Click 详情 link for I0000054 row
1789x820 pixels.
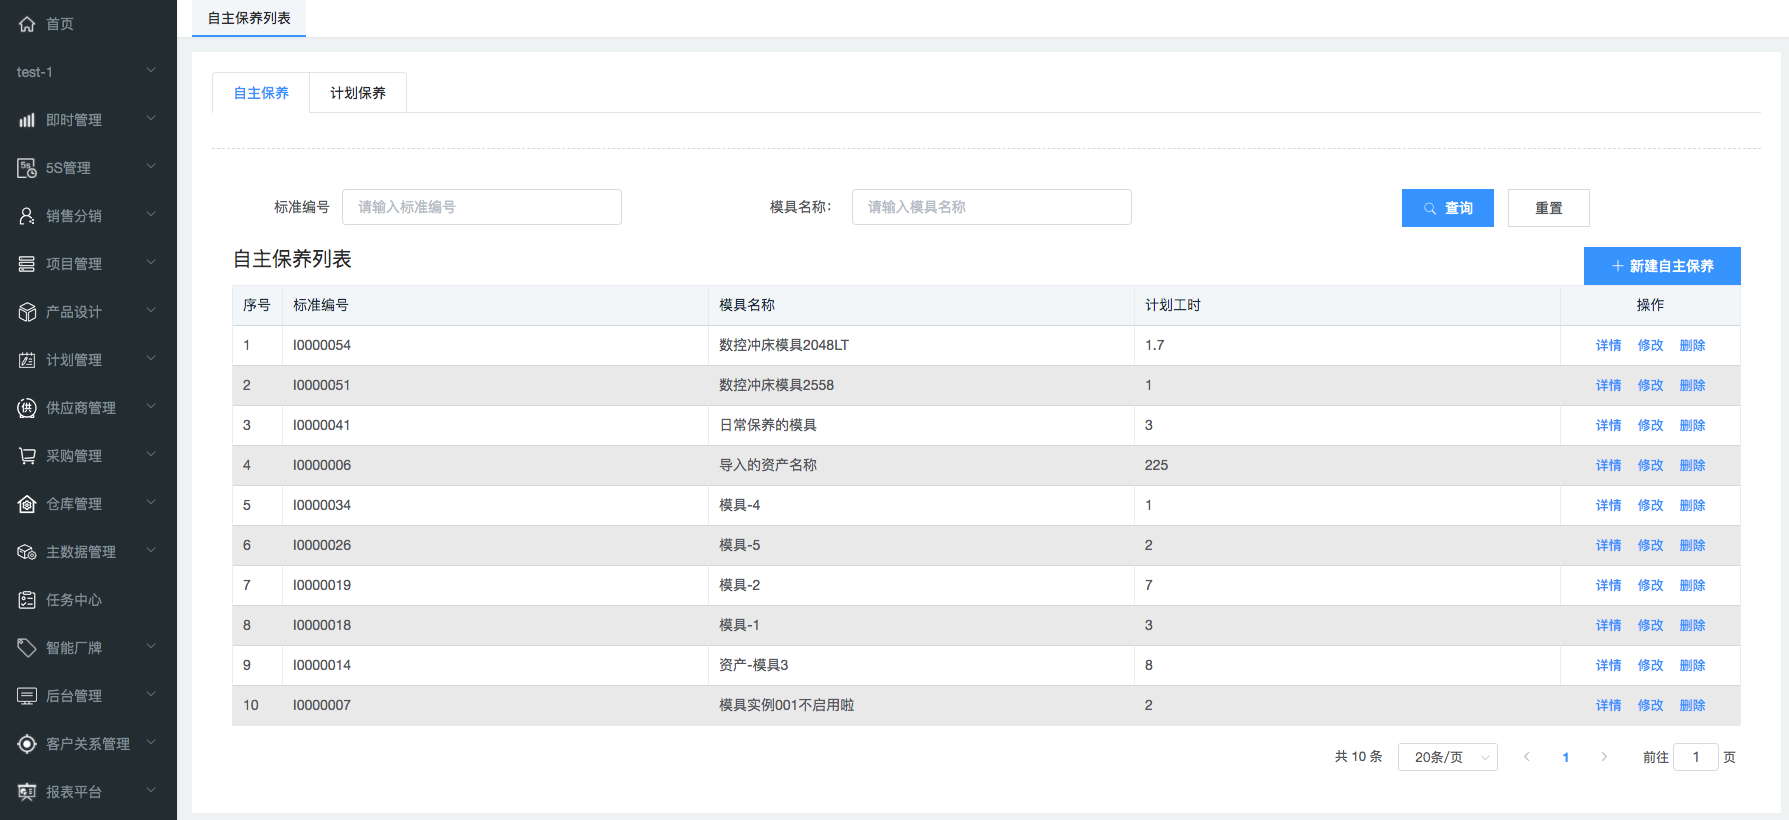tap(1608, 345)
